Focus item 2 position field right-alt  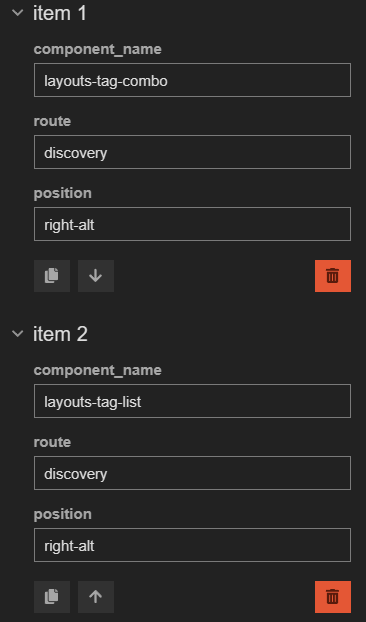[x=192, y=545]
